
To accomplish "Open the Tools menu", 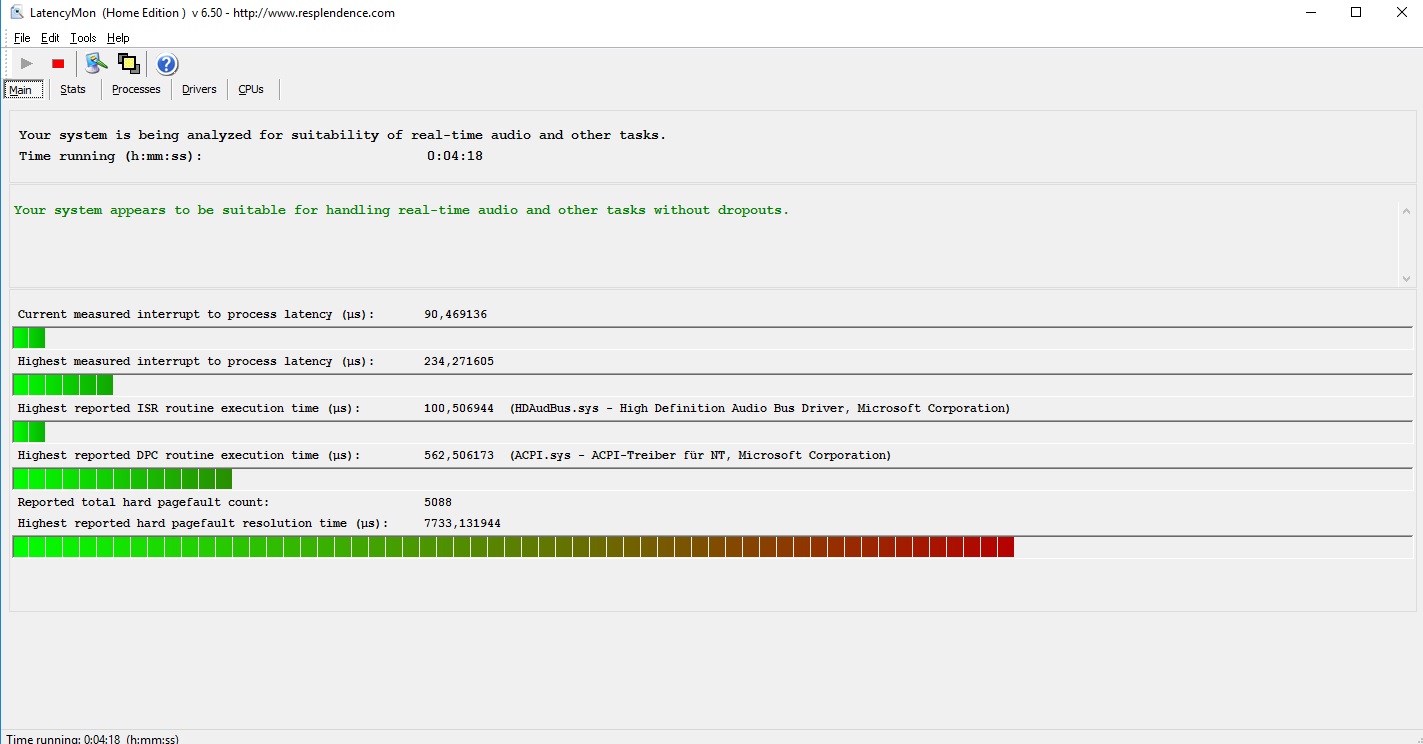I will click(83, 38).
